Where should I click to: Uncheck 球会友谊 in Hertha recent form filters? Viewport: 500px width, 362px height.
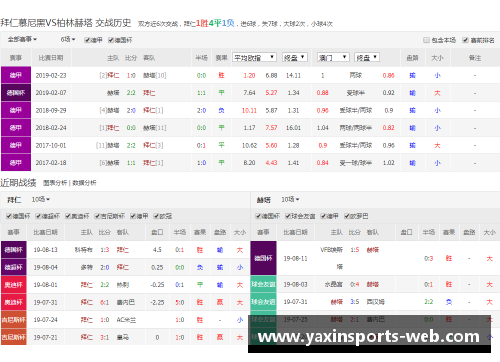click(288, 216)
